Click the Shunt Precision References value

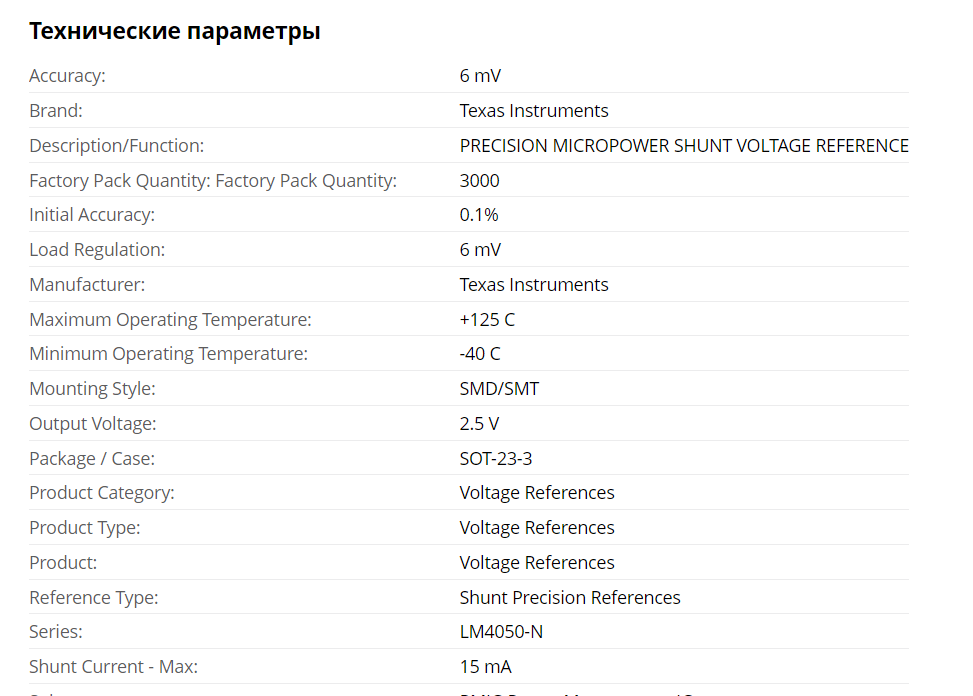[570, 598]
